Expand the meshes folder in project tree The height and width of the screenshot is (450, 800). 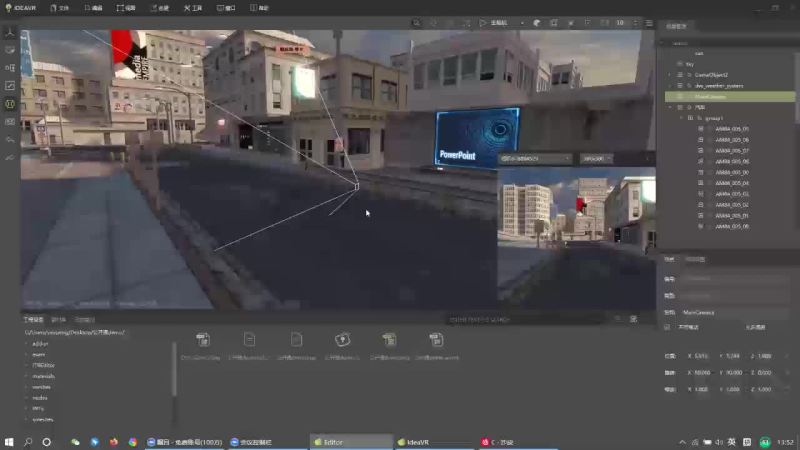27,387
